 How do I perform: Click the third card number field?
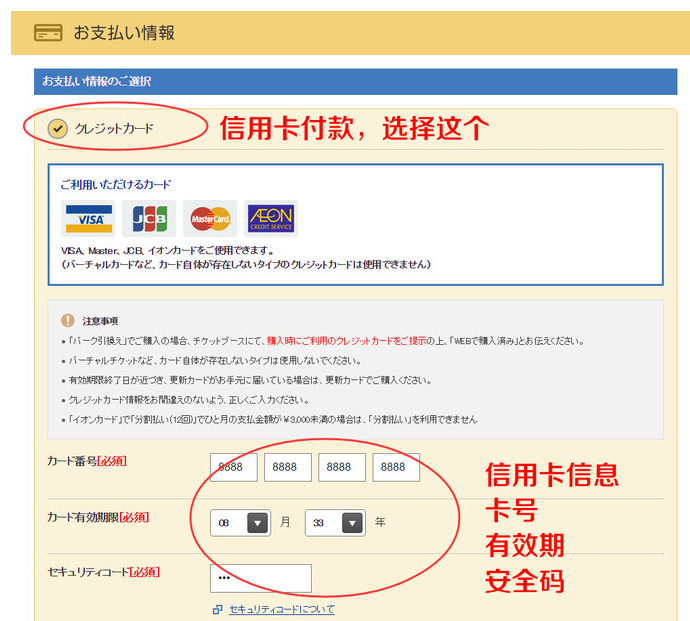point(342,467)
